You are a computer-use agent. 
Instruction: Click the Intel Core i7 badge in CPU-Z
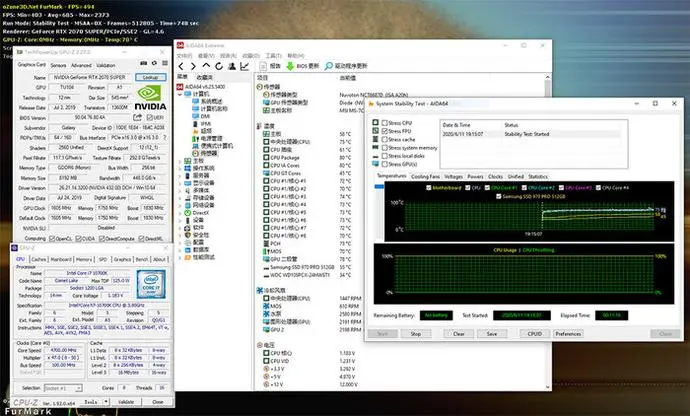[151, 284]
